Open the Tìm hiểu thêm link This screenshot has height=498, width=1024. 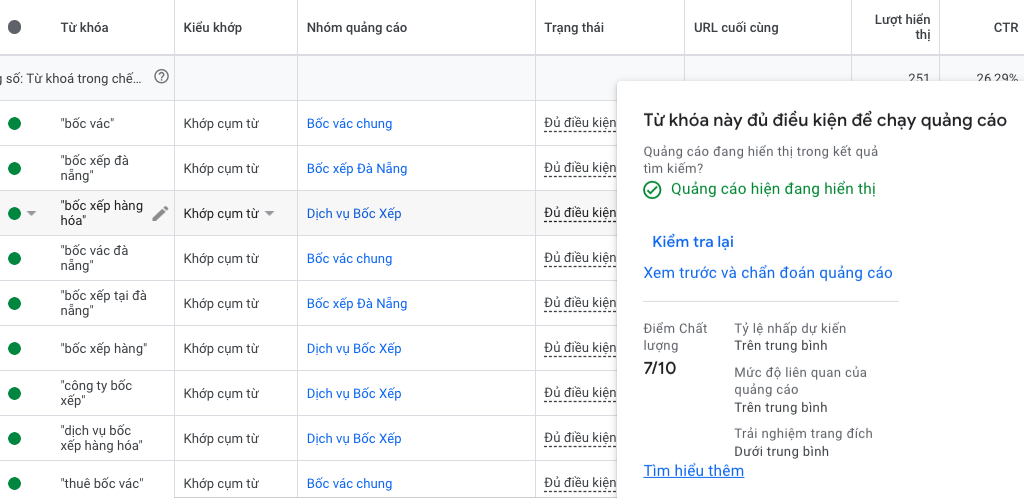click(693, 471)
